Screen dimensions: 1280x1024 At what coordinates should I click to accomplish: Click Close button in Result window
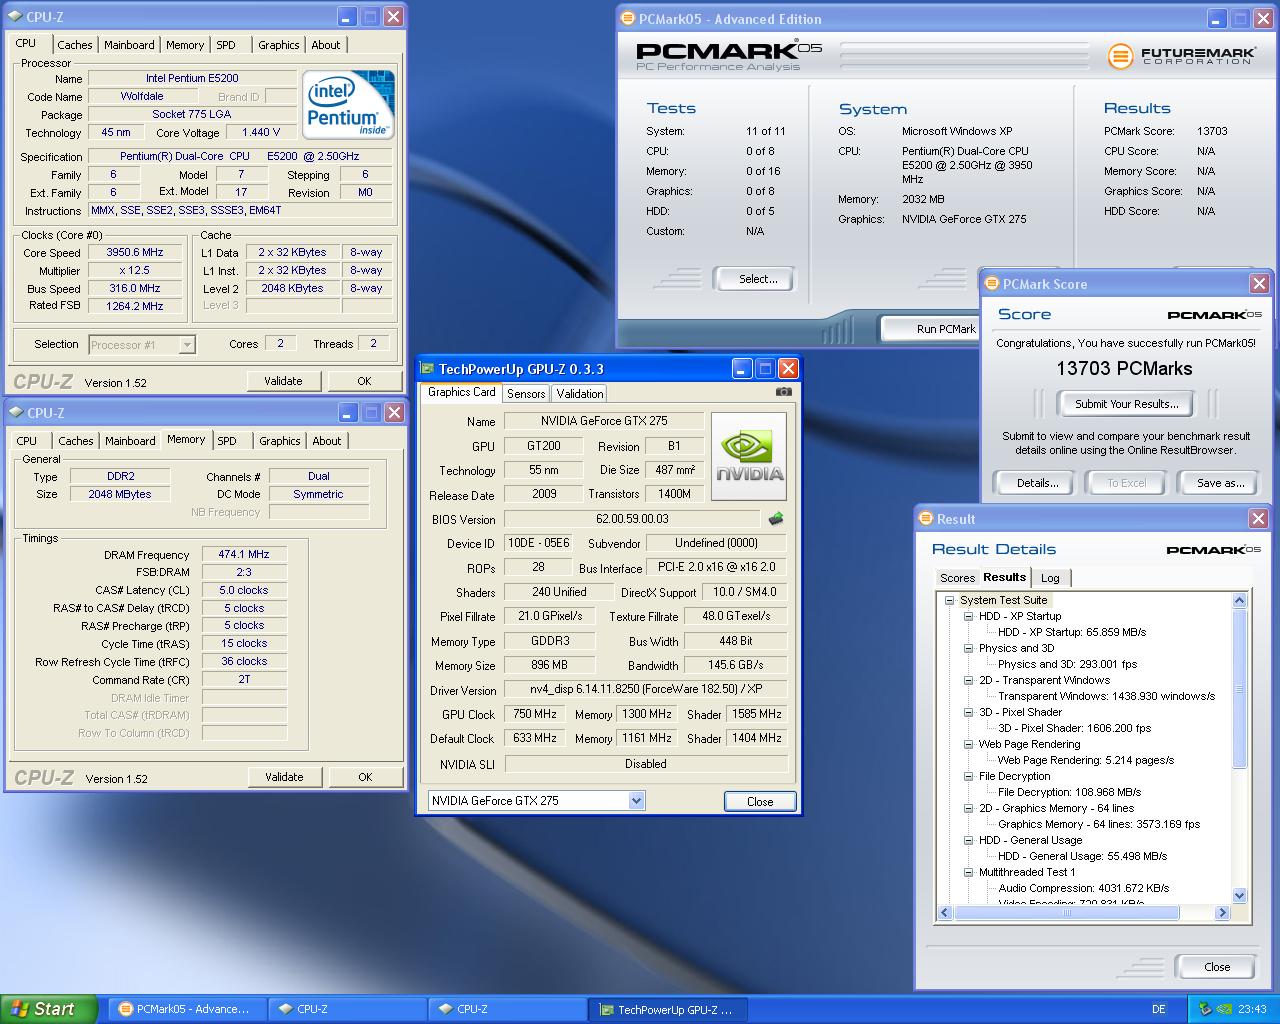(1217, 967)
